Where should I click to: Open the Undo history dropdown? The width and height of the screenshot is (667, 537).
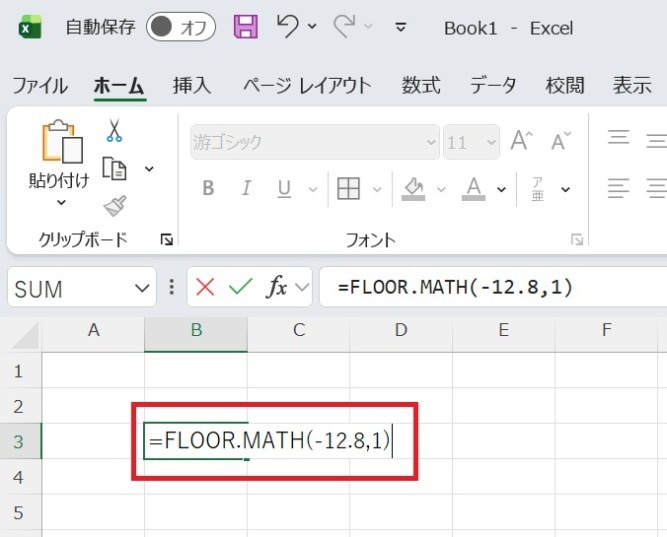pyautogui.click(x=312, y=26)
